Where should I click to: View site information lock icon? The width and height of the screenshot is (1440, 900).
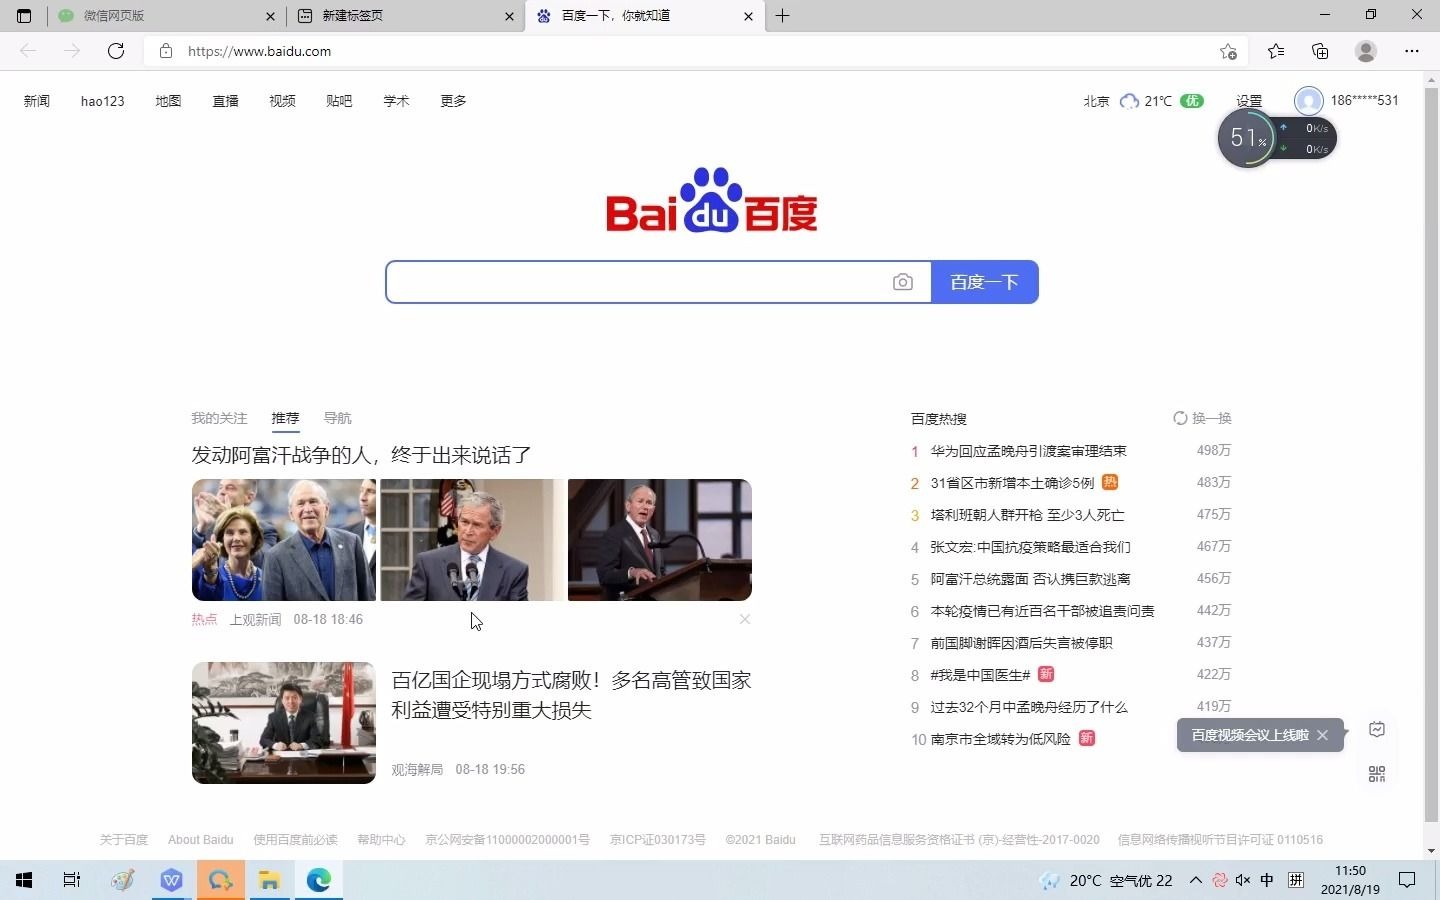166,51
